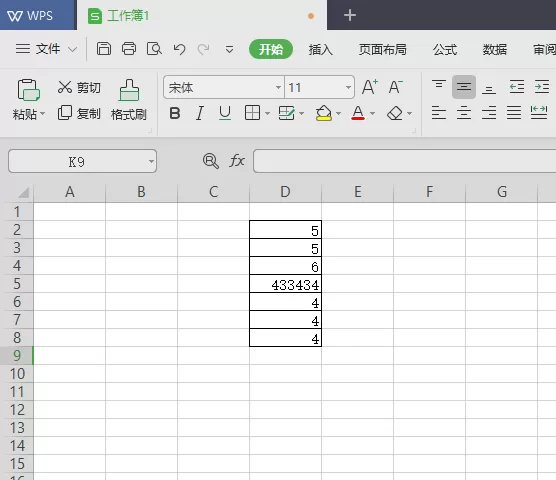The width and height of the screenshot is (556, 480).
Task: Increase font size with A+ icon
Action: 370,87
